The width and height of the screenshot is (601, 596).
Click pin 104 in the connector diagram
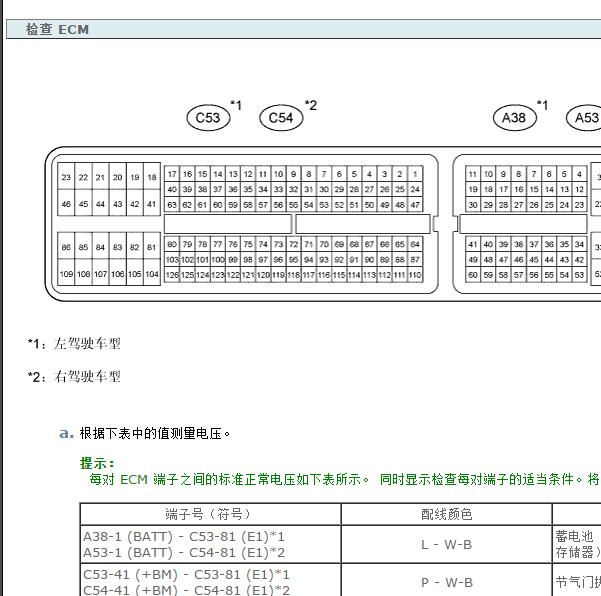tap(152, 274)
